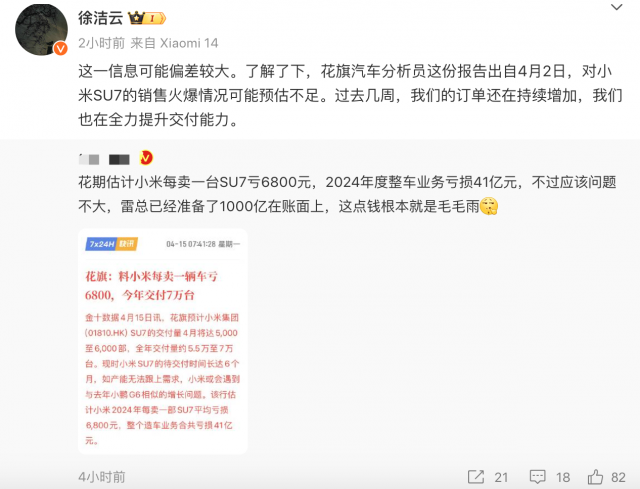This screenshot has height=489, width=640.
Task: Click the like count 82
Action: [x=618, y=477]
